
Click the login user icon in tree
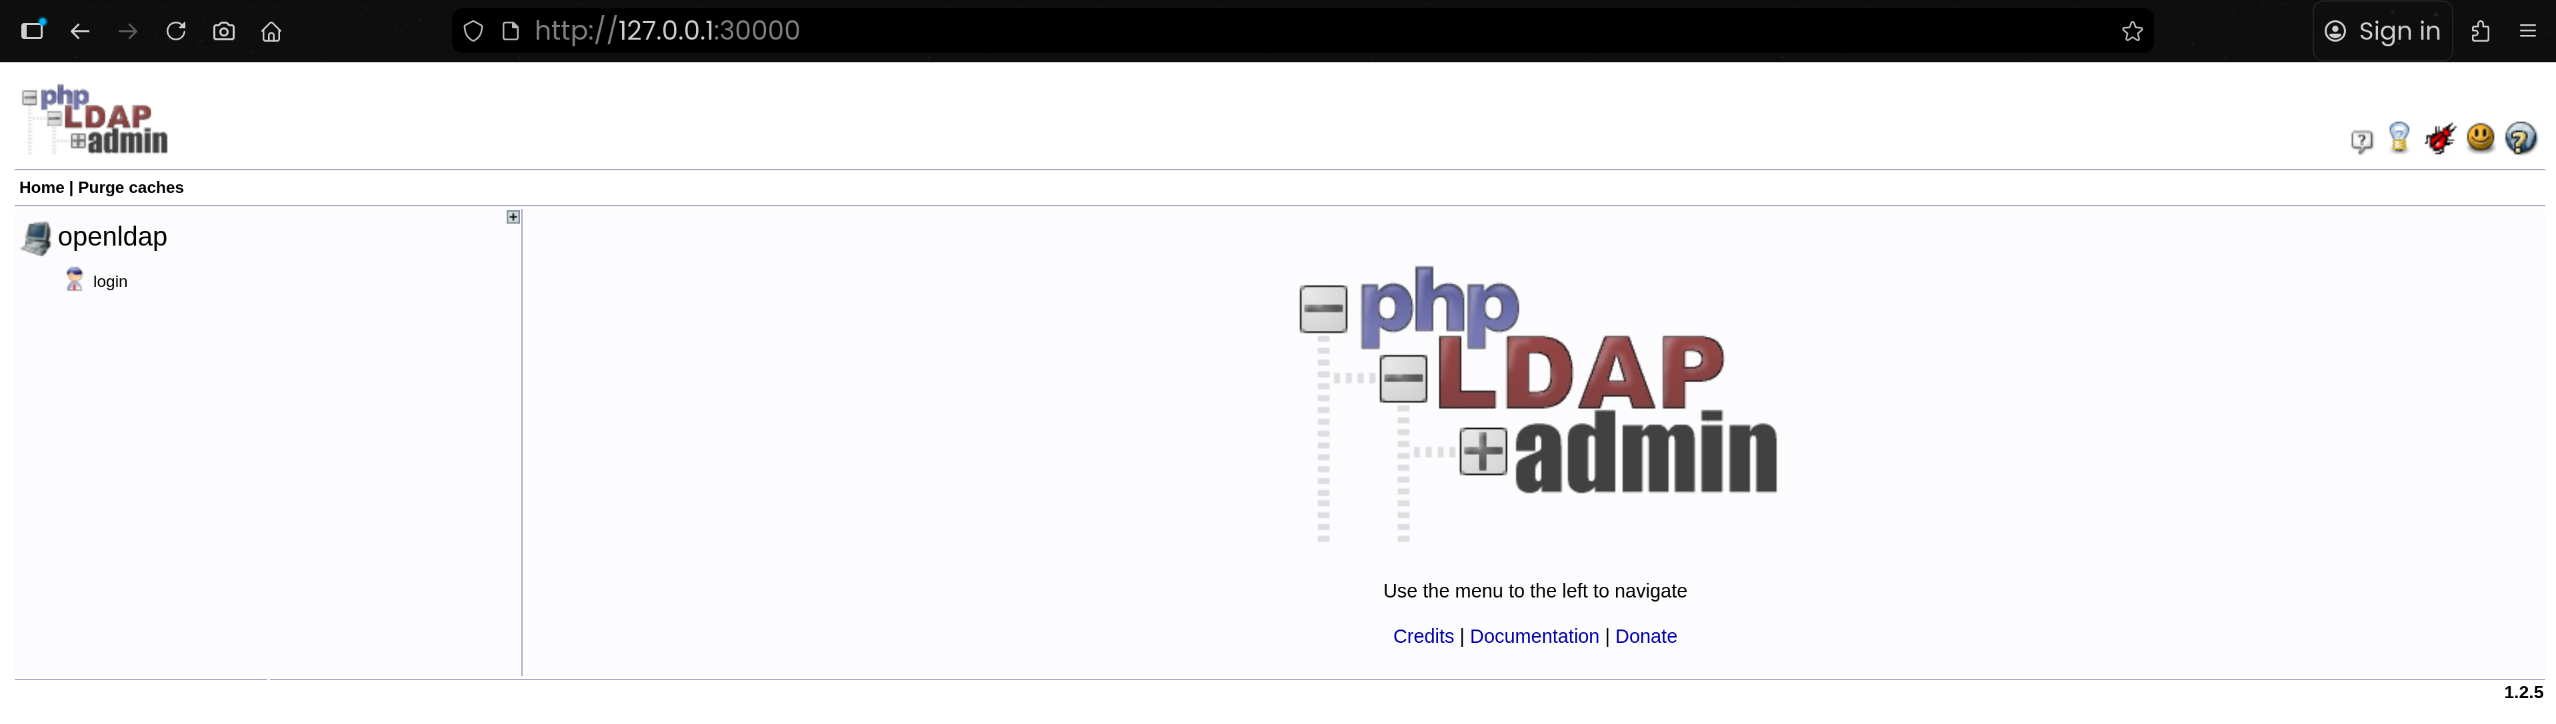pyautogui.click(x=74, y=280)
